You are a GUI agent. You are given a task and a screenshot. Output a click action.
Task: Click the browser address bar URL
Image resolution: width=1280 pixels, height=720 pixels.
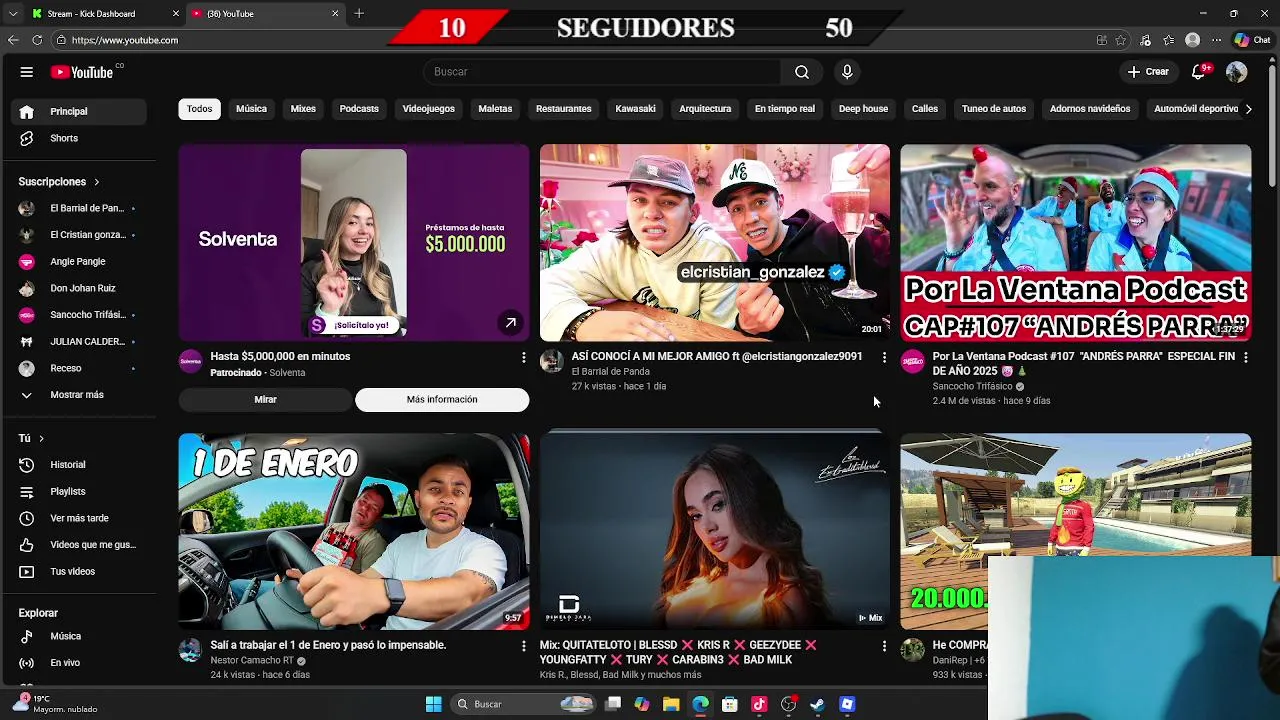(125, 40)
